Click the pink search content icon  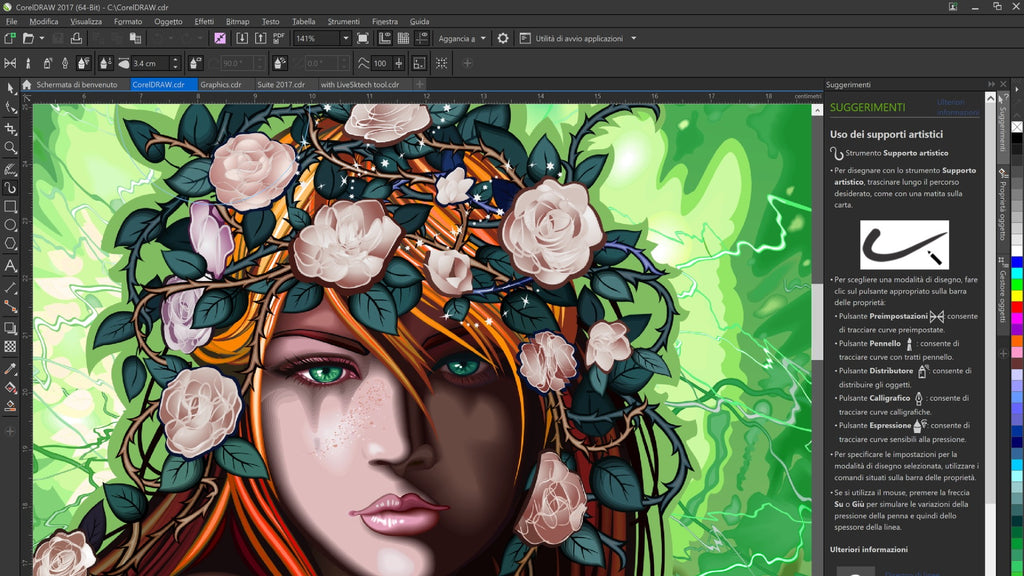click(x=220, y=39)
